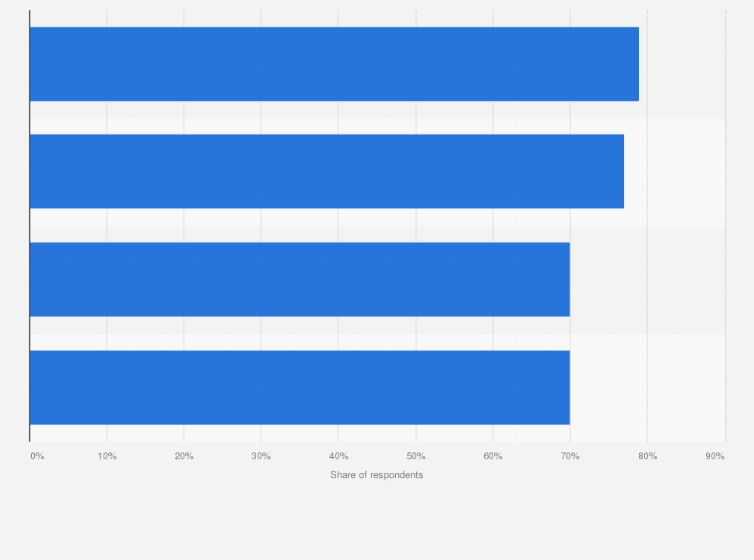The width and height of the screenshot is (754, 560).
Task: Click the topmost blue bar
Action: 334,64
